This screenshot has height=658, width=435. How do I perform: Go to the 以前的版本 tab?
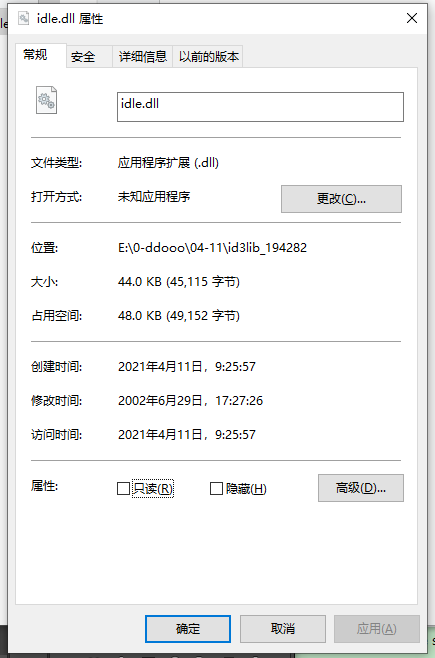[x=208, y=57]
